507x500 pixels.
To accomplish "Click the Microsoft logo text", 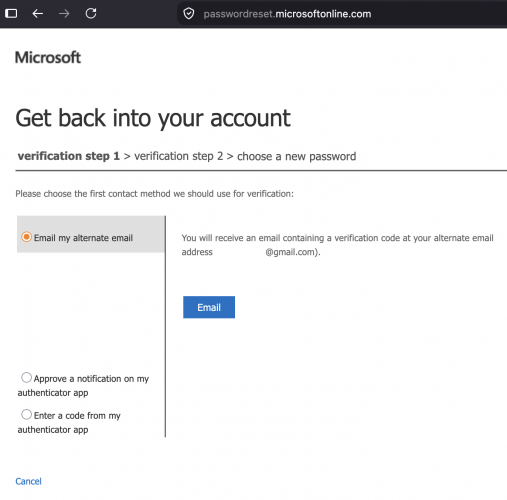I will tap(48, 57).
